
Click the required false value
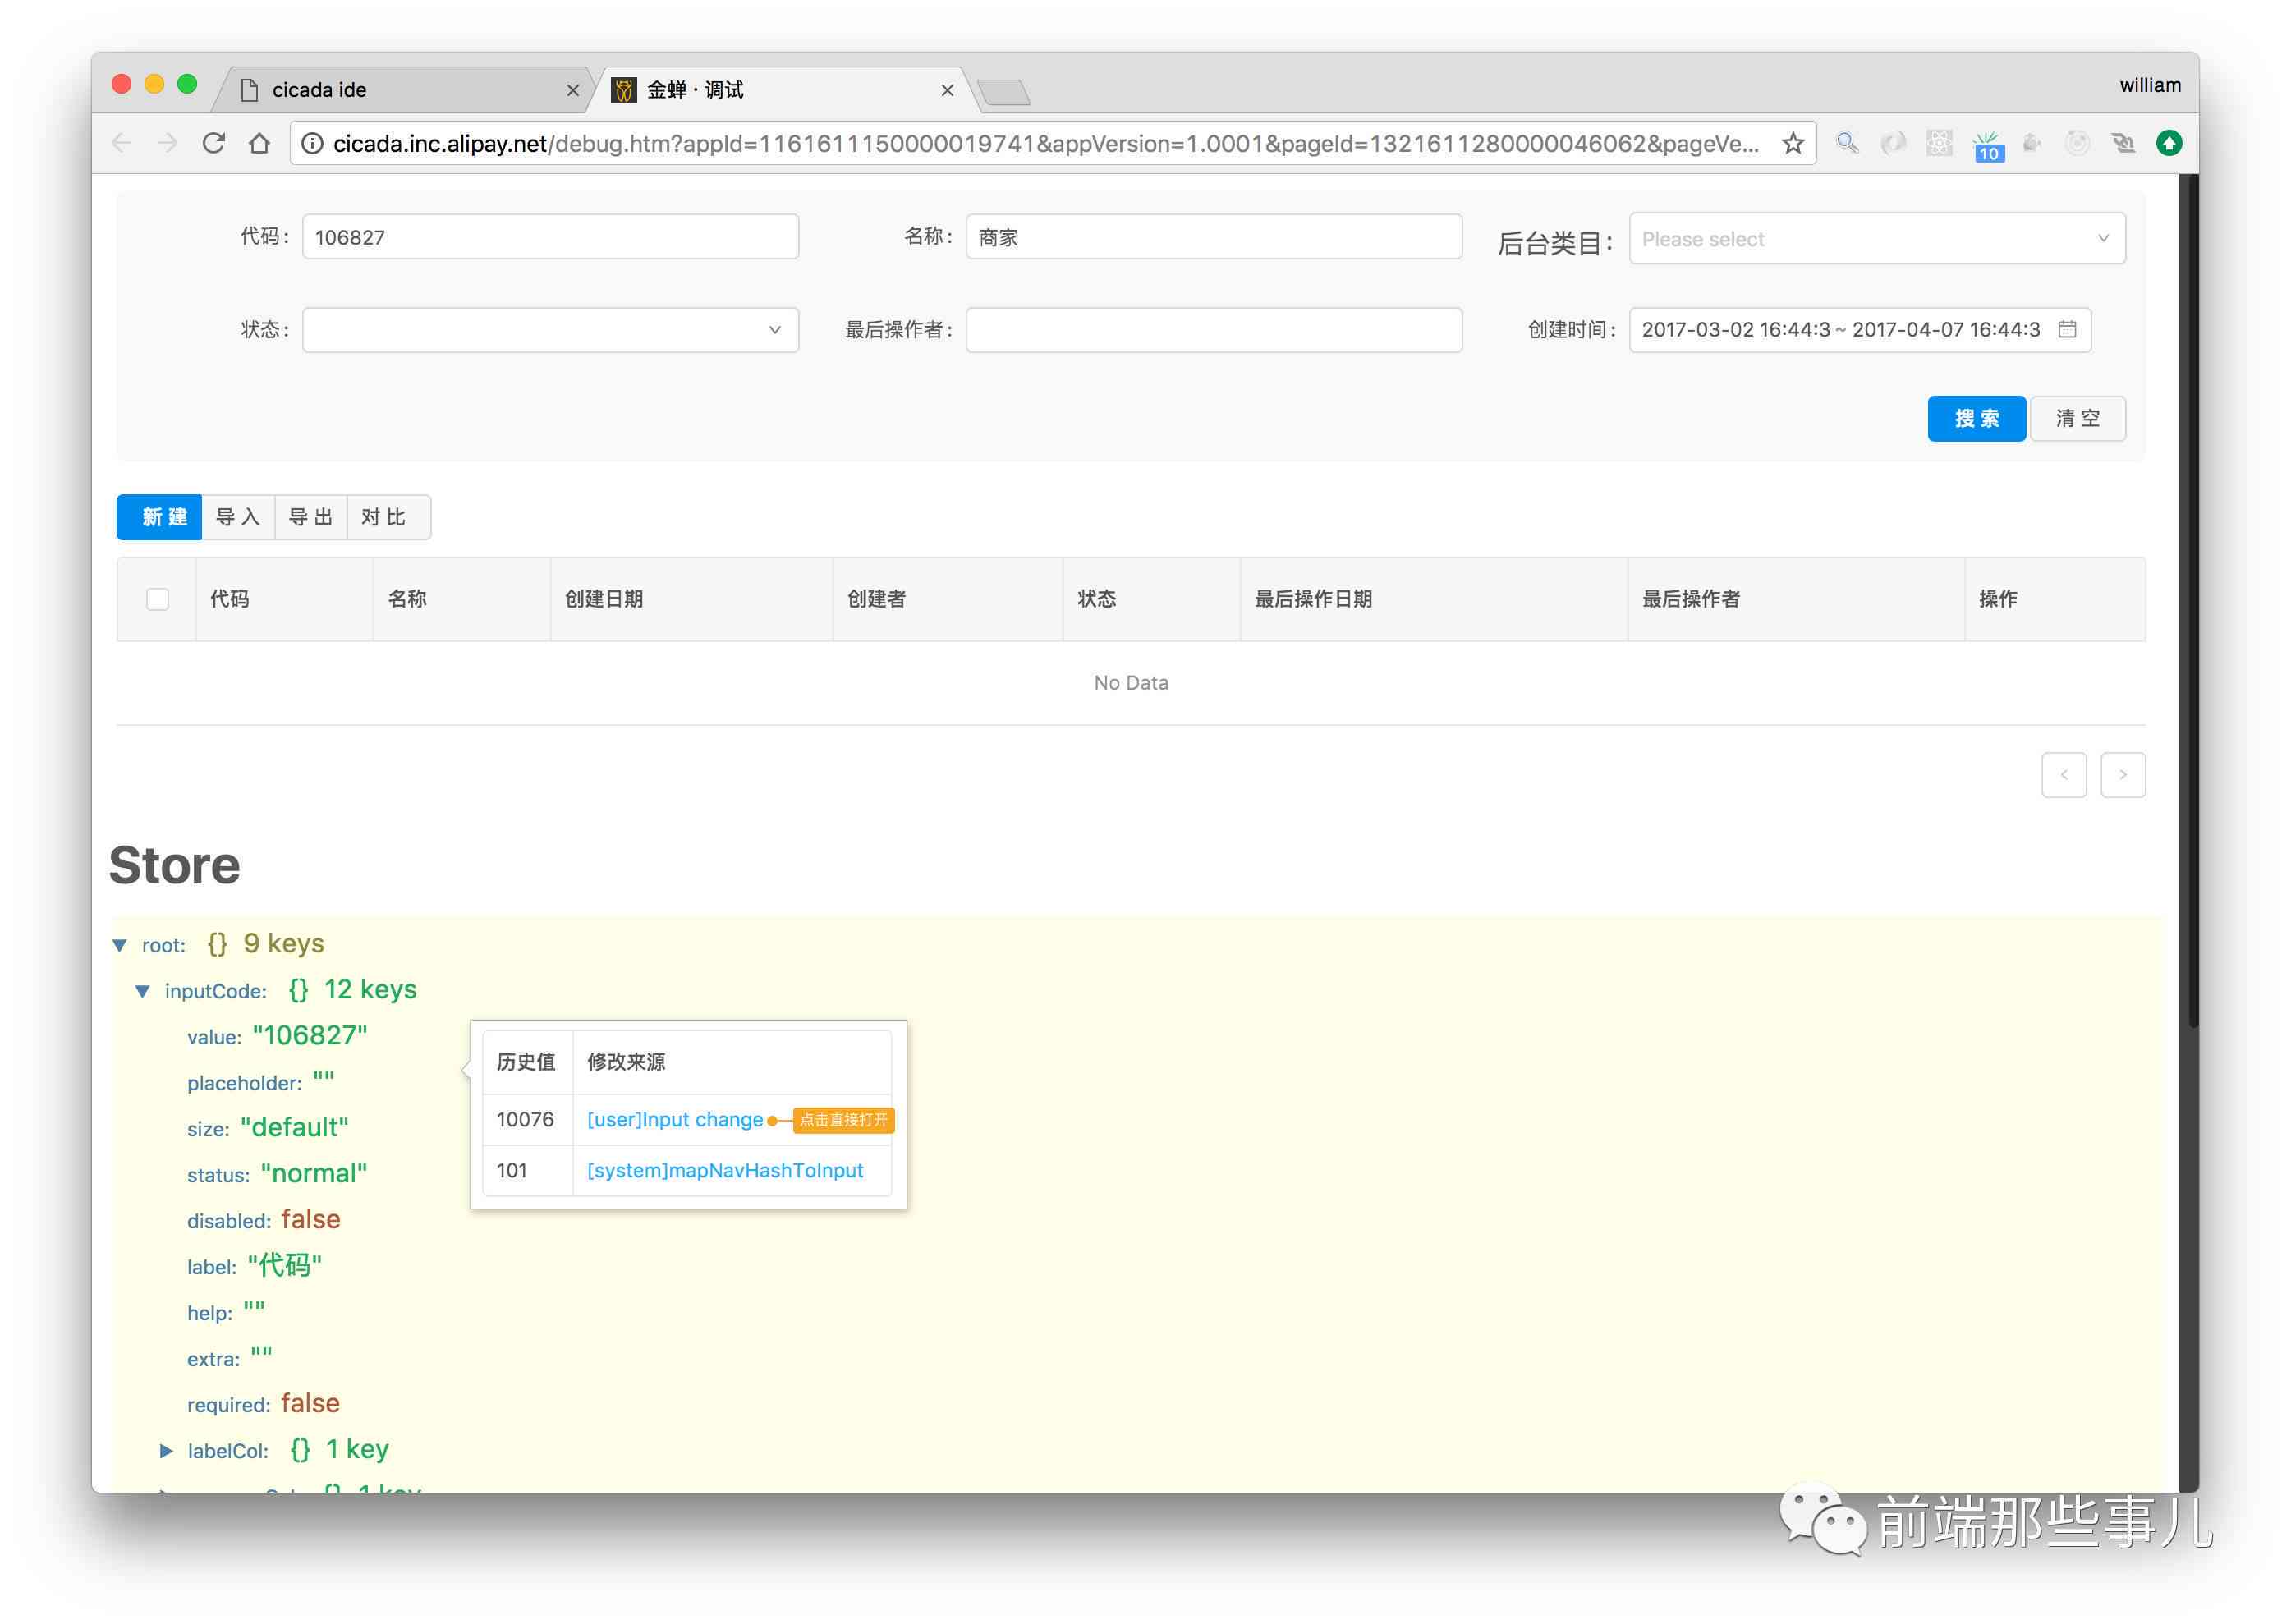tap(310, 1403)
